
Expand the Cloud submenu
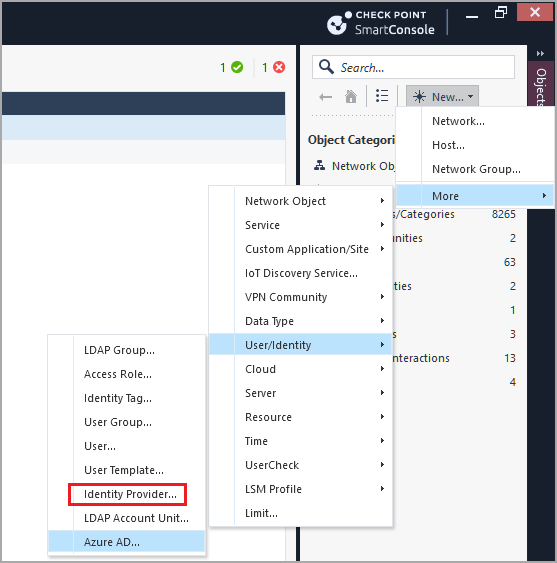301,369
